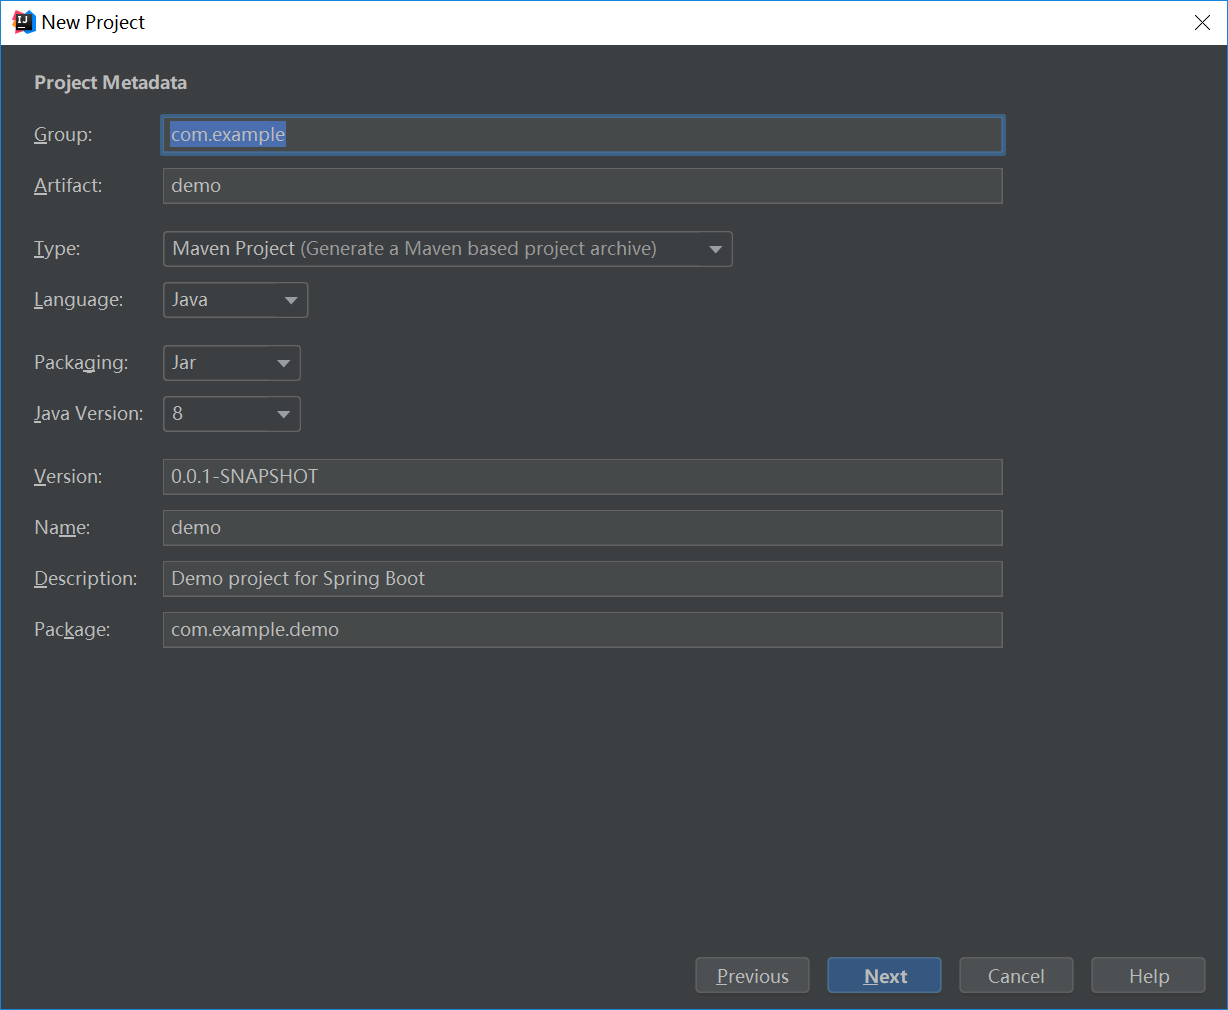Click into the Artifact text field
The width and height of the screenshot is (1228, 1010).
pyautogui.click(x=583, y=186)
